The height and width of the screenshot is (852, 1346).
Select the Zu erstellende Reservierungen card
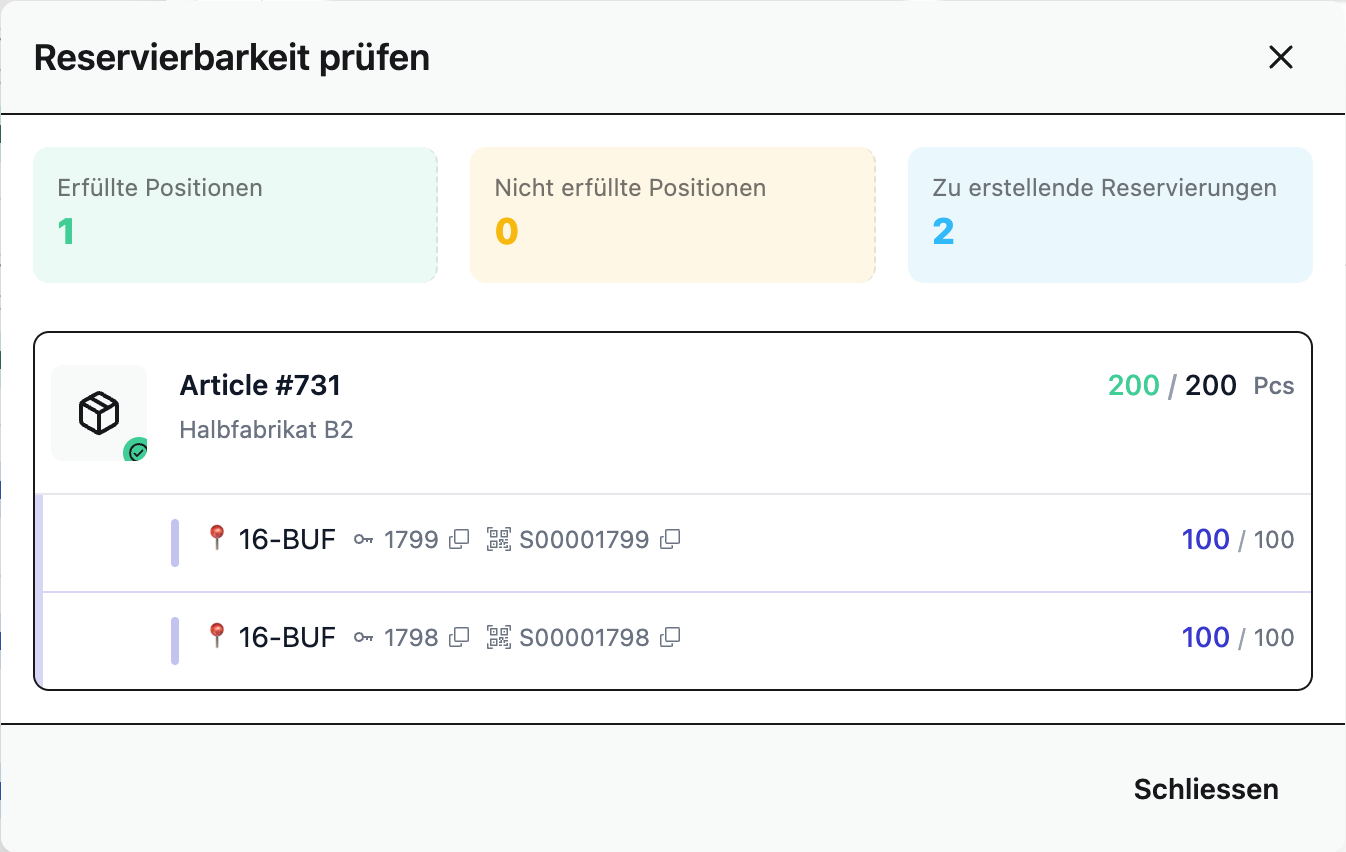point(1110,215)
